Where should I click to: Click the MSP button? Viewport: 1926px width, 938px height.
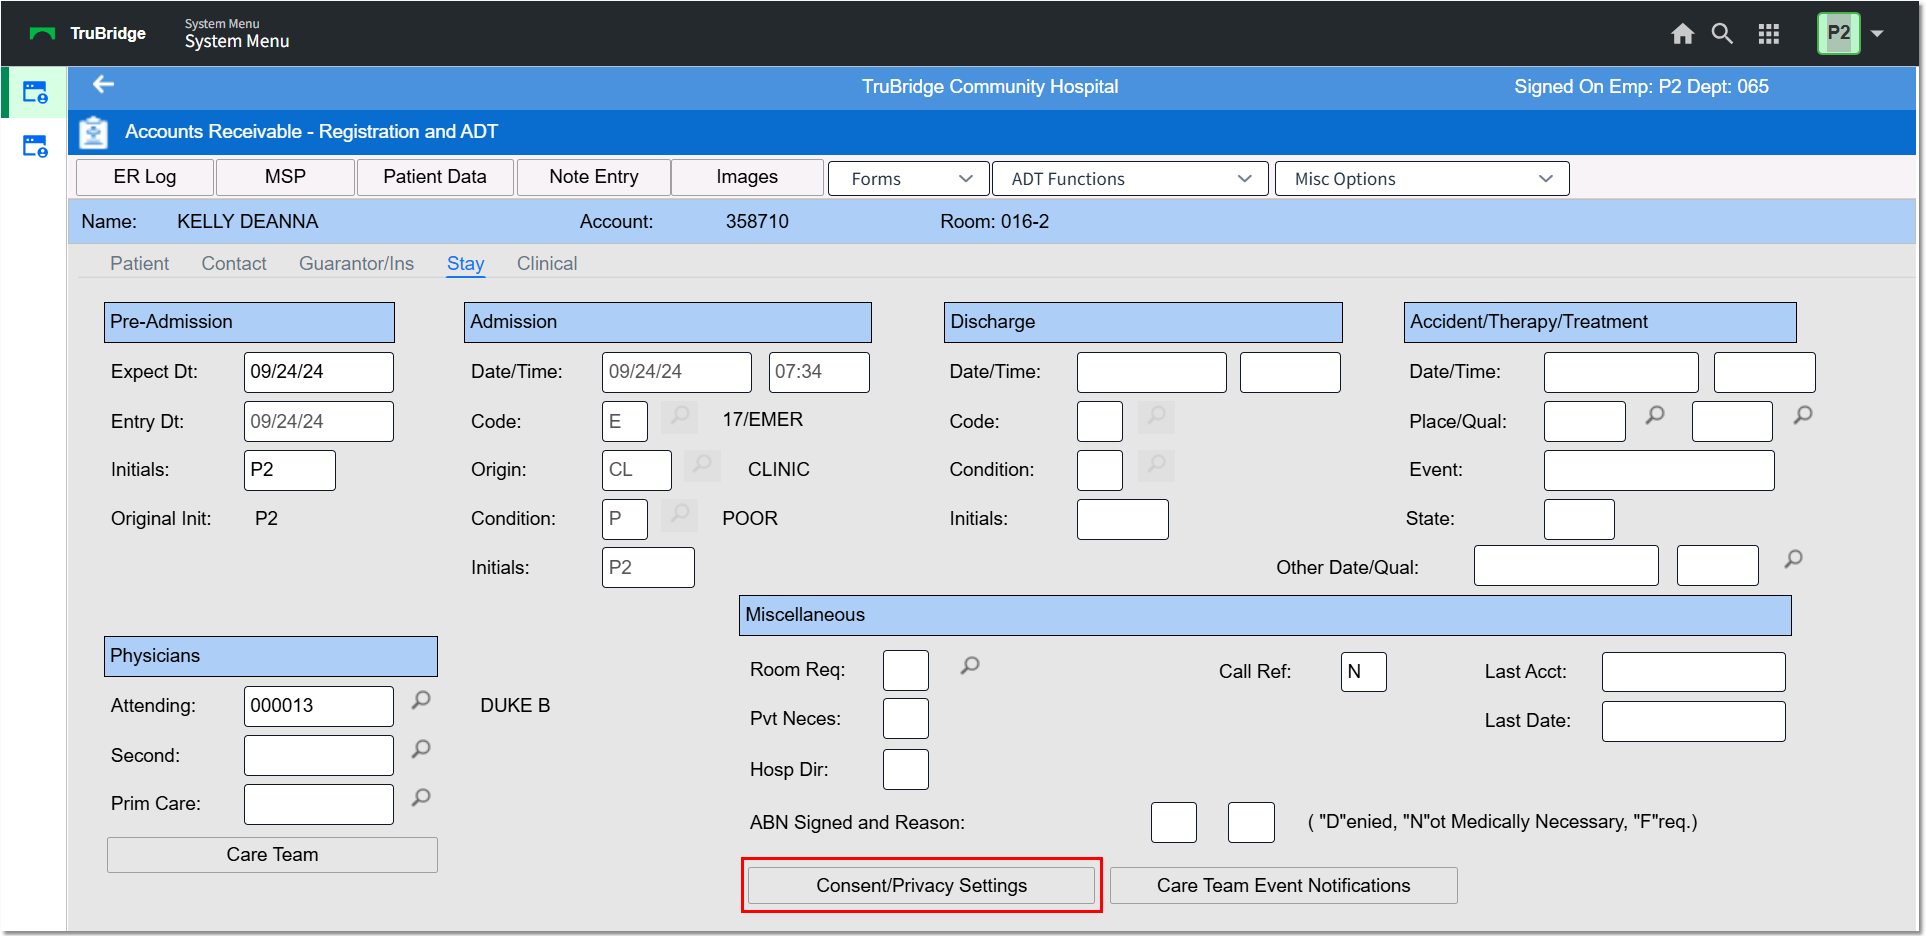tap(285, 177)
